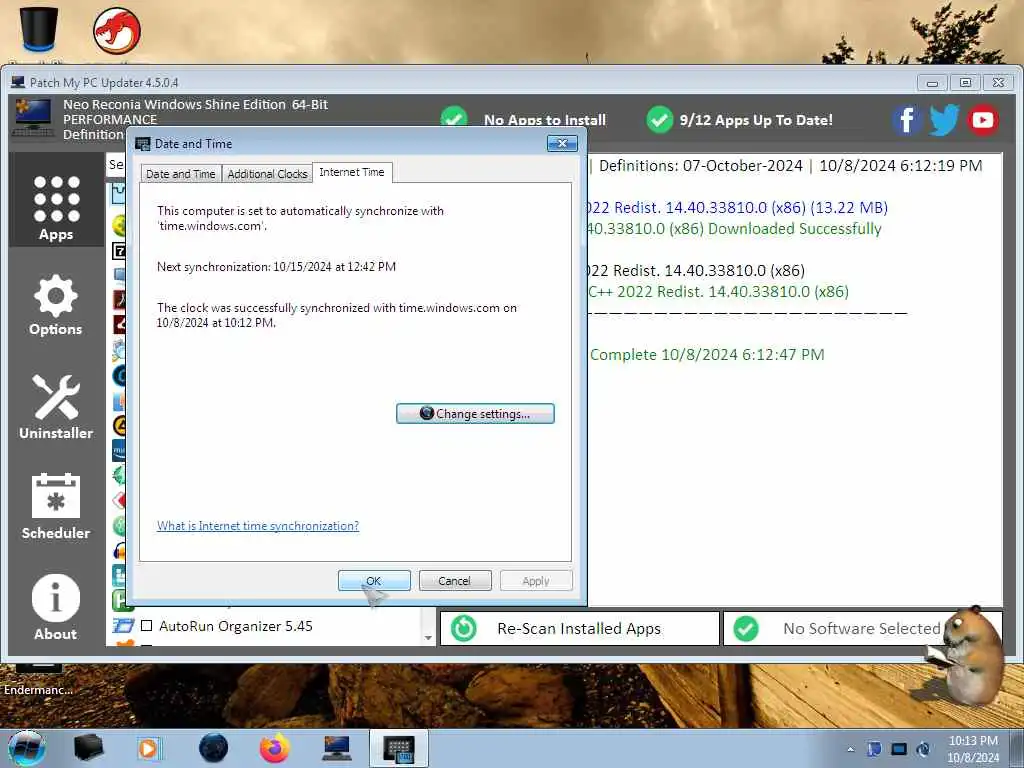Launch Firefox from the taskbar

(x=275, y=748)
